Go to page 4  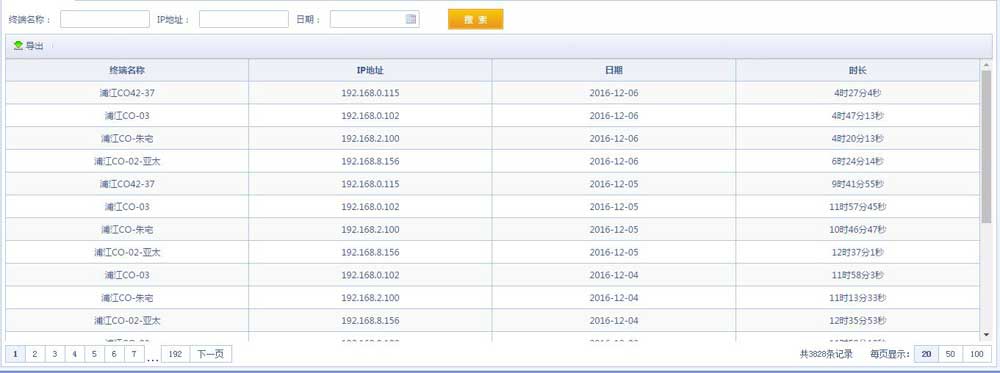coord(75,354)
